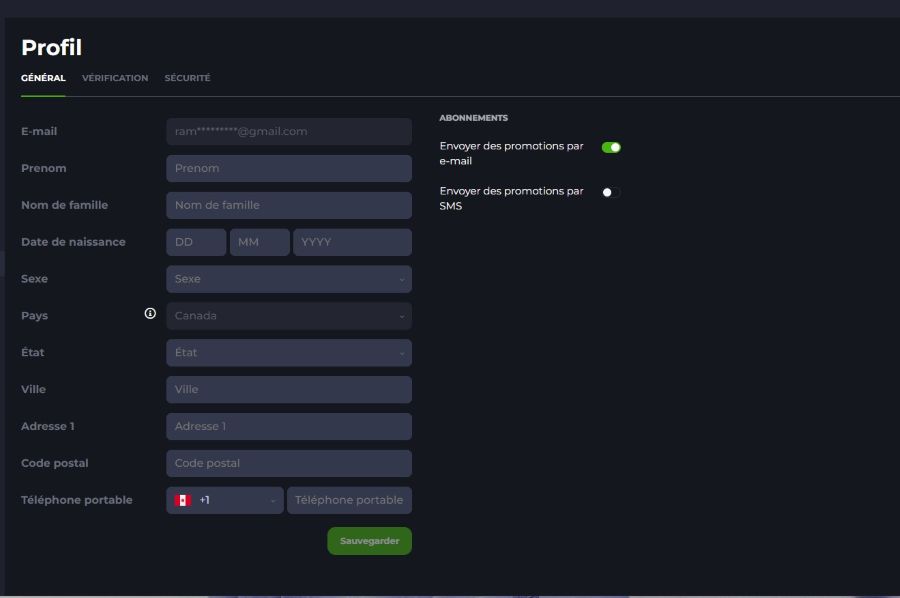The height and width of the screenshot is (598, 900).
Task: Focus the Téléphone portable number field
Action: [x=349, y=500]
